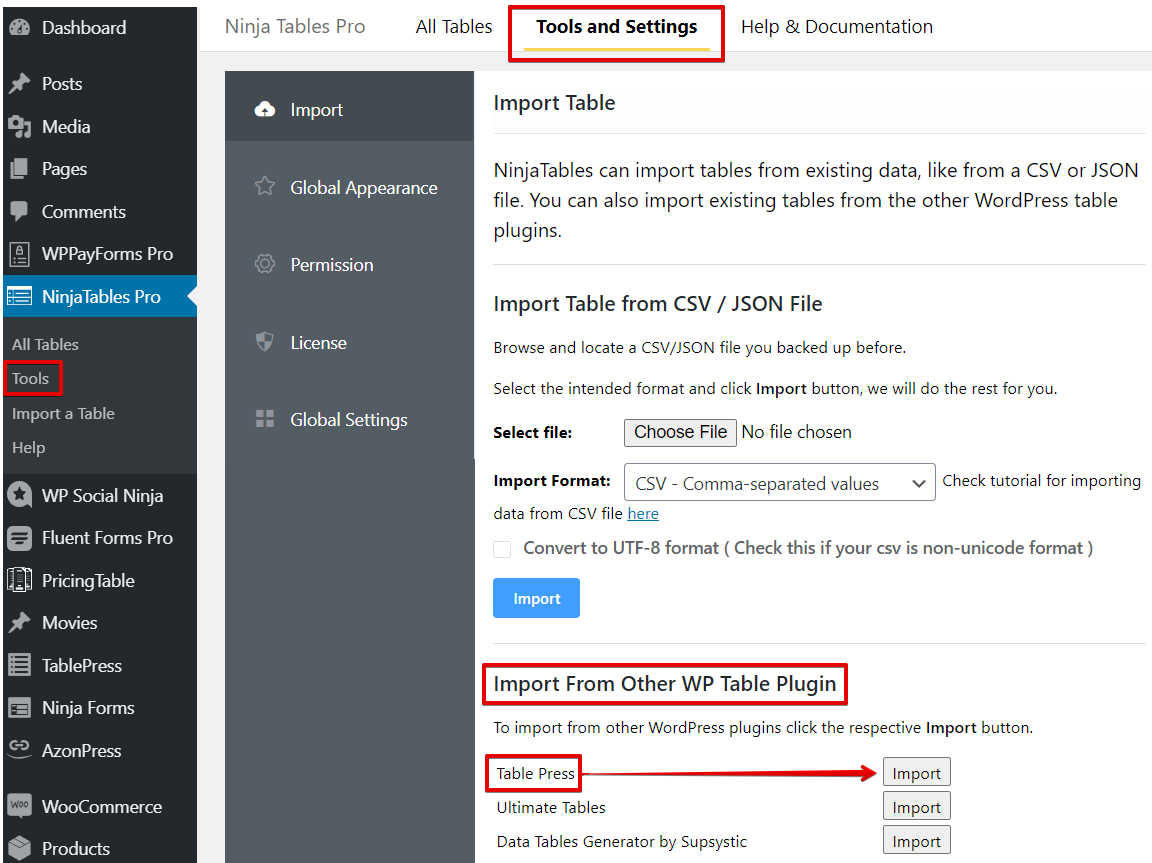
Task: Click the Posts pushpin icon
Action: (x=20, y=84)
